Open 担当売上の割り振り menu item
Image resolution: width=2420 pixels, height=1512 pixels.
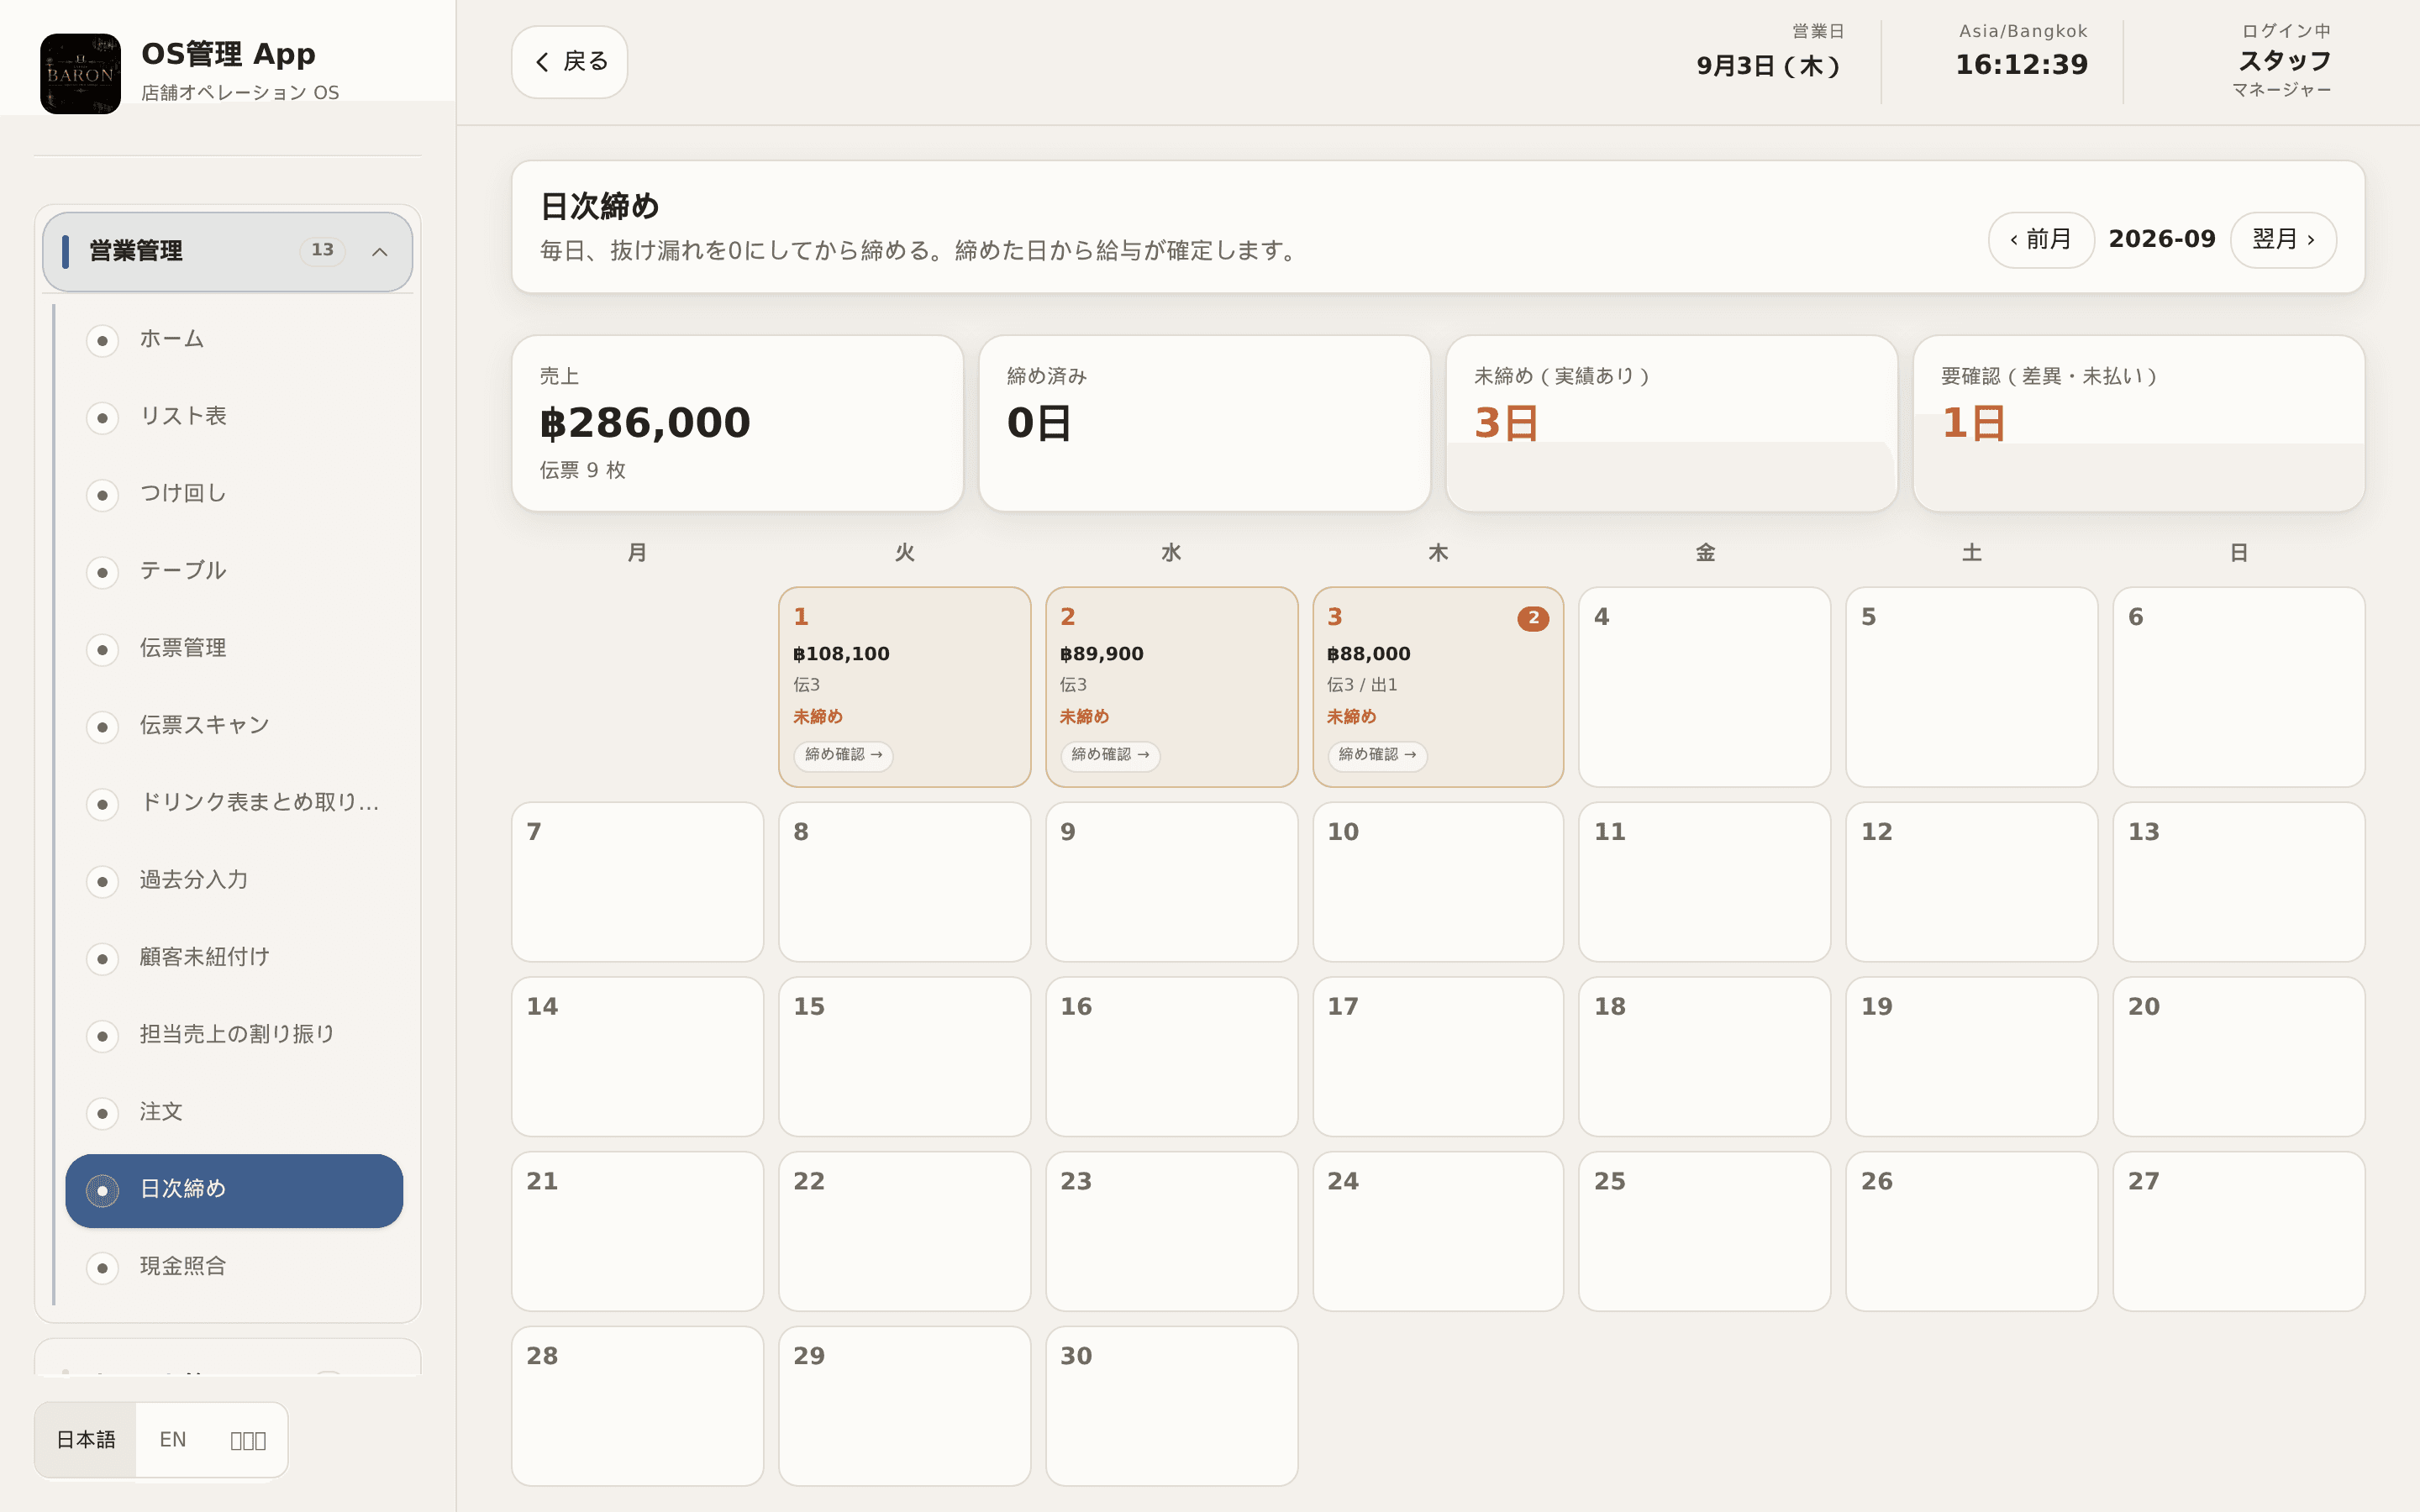(234, 1035)
